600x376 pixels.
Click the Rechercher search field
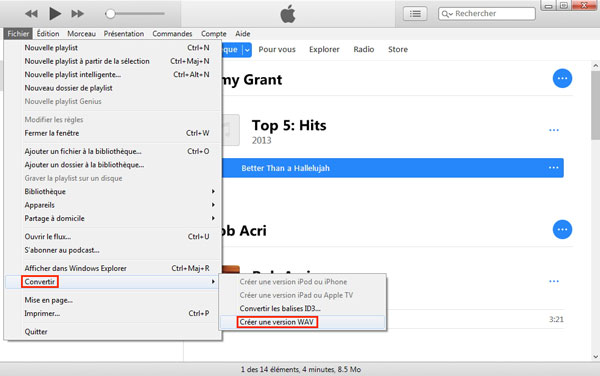[x=486, y=14]
